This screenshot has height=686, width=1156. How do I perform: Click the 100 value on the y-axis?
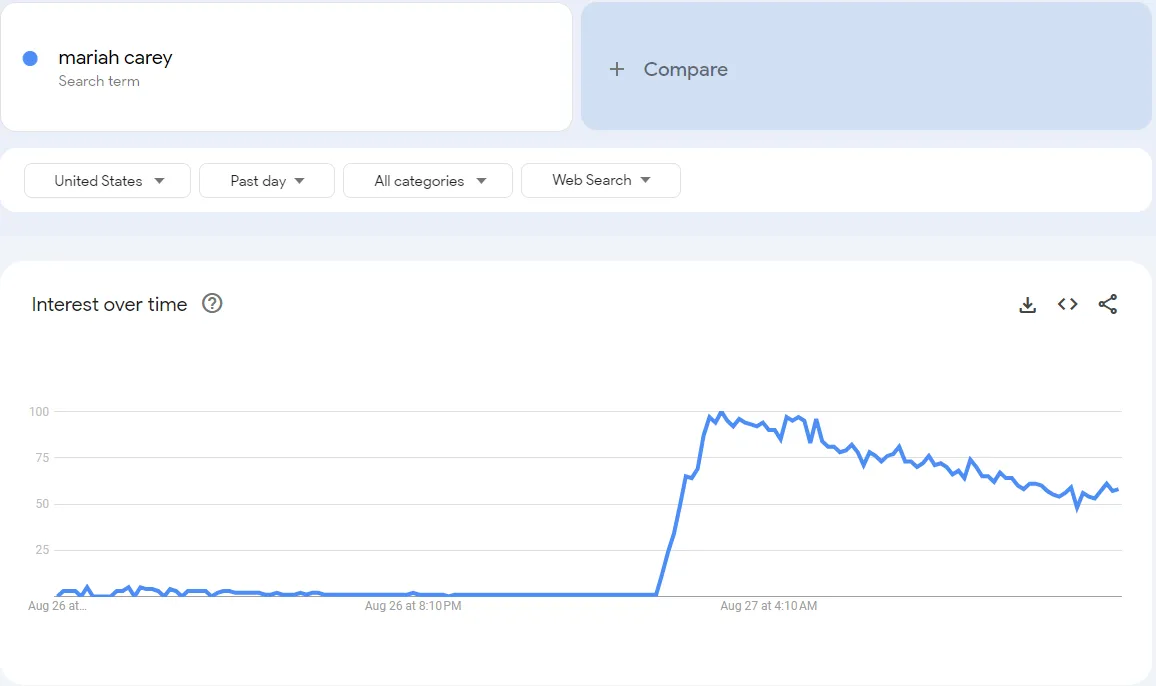(x=38, y=411)
